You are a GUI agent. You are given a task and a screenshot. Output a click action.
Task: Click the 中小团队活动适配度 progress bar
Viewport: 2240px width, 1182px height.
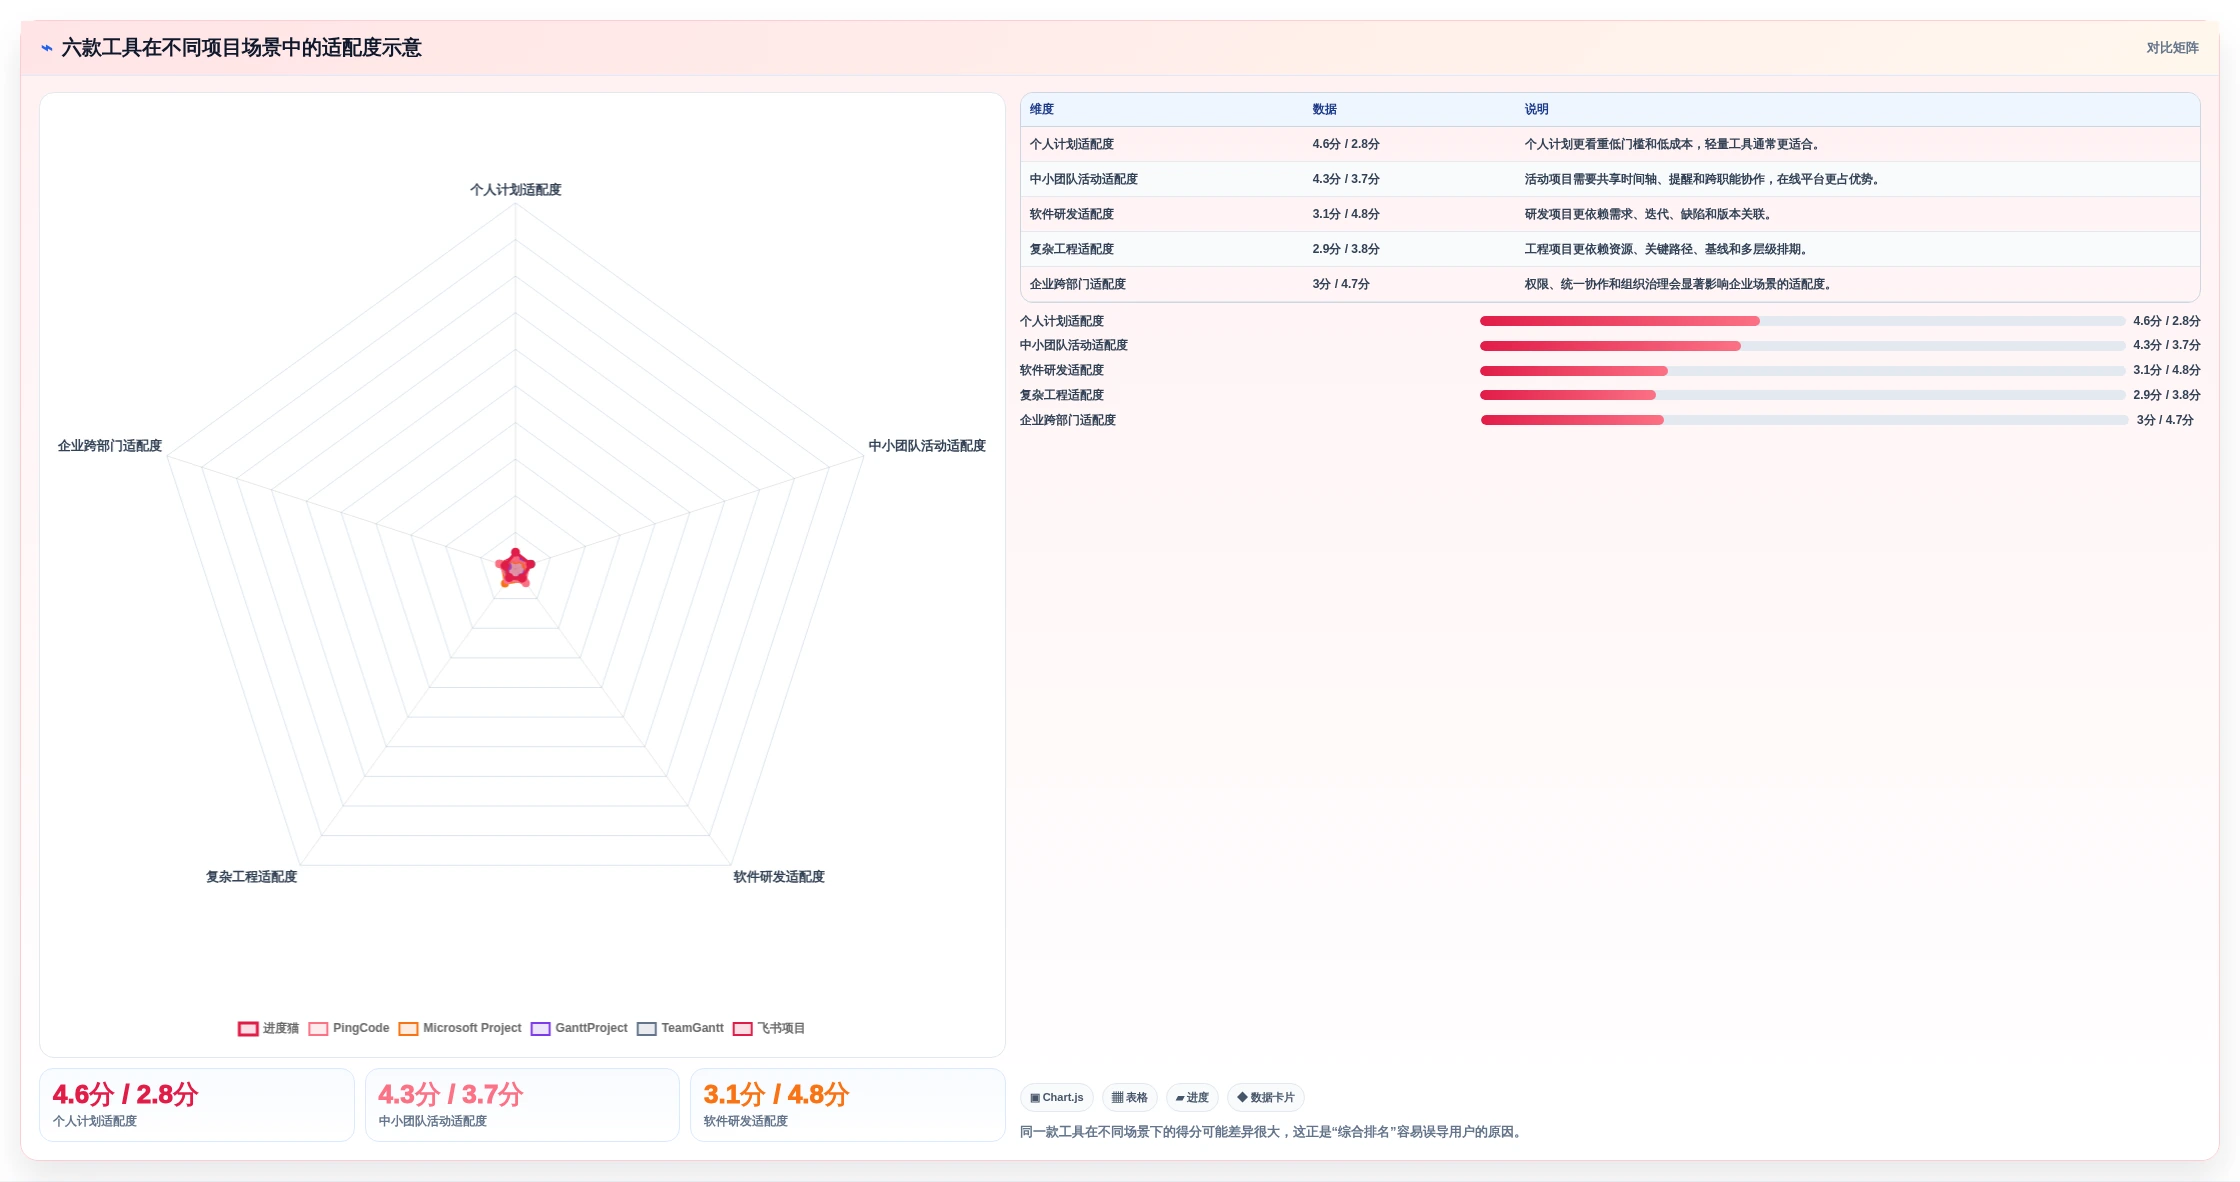(x=1802, y=346)
